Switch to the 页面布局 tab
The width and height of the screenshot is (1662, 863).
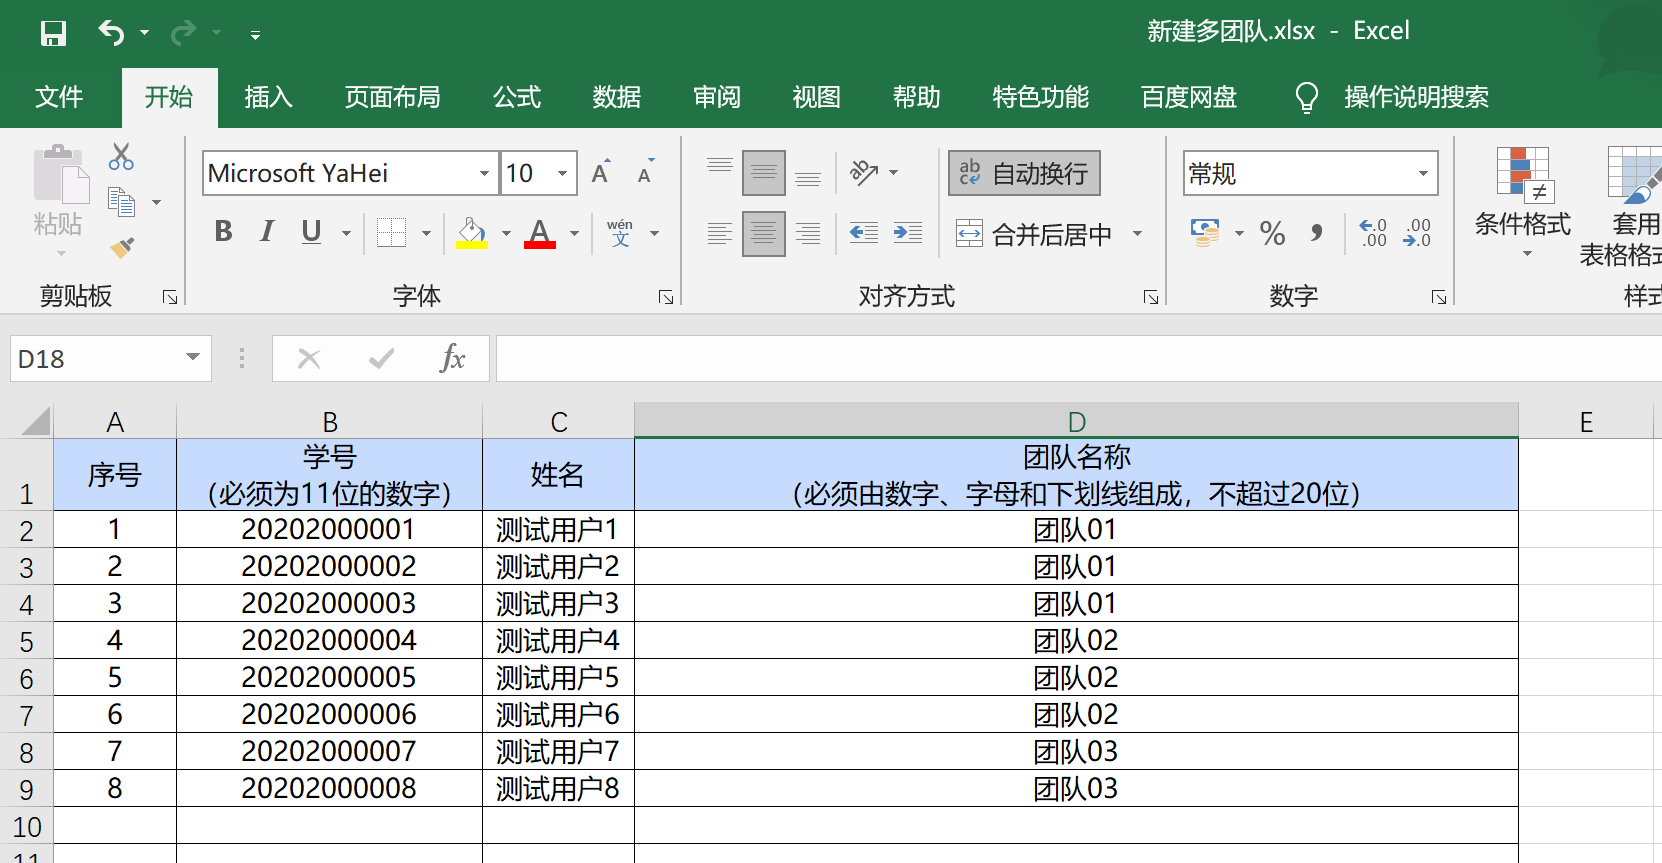point(393,97)
